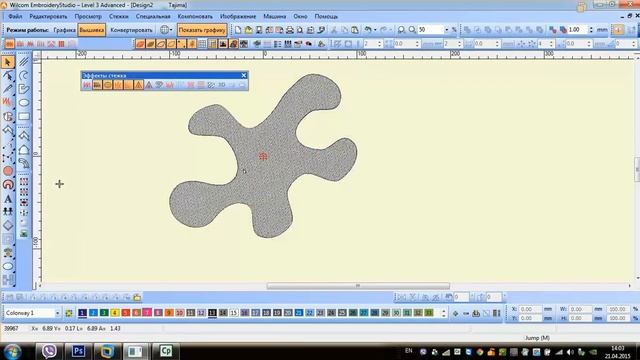This screenshot has width=640, height=360.
Task: Select the red circle tool
Action: click(x=8, y=171)
